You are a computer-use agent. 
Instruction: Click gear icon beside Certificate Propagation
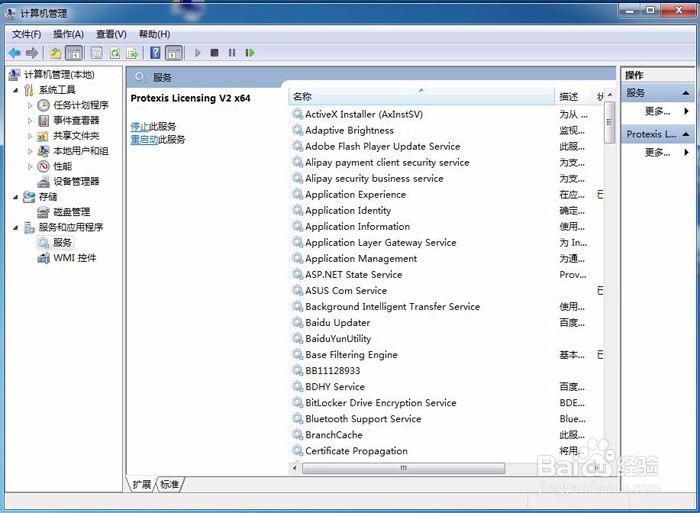point(298,450)
